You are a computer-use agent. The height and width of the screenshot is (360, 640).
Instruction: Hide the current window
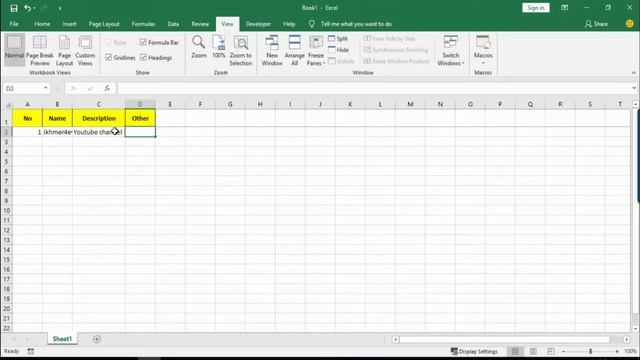[x=338, y=50]
